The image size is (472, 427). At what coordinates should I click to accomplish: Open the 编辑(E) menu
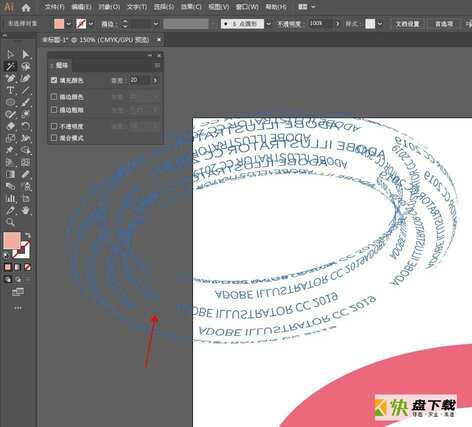81,7
